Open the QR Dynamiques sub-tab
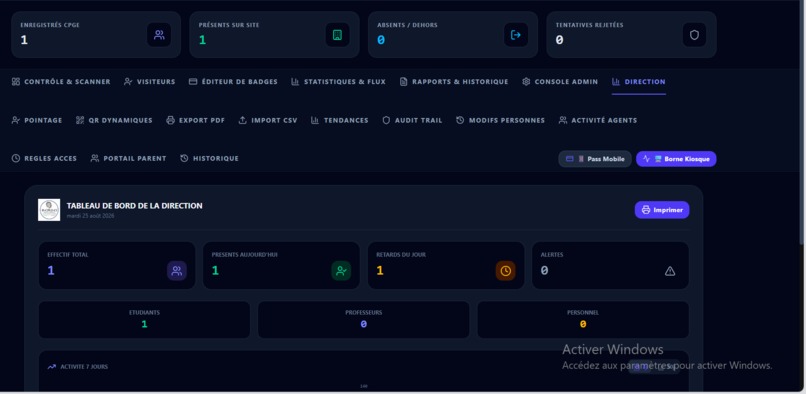806x394 pixels. 114,120
